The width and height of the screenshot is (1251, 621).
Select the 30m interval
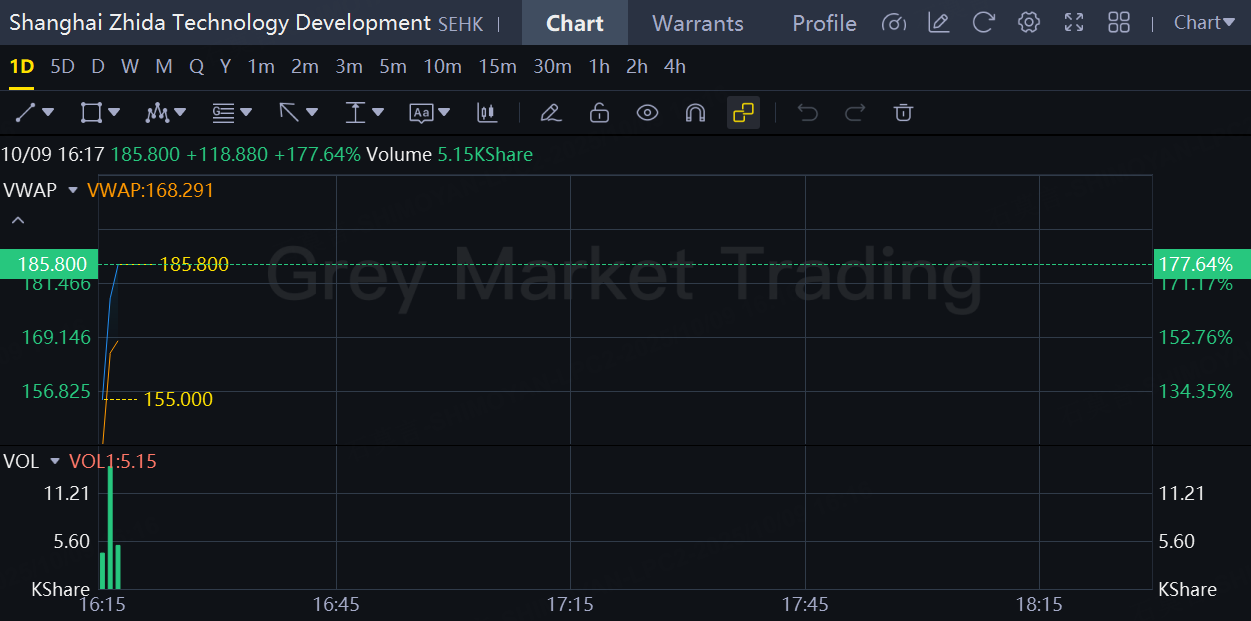click(552, 67)
